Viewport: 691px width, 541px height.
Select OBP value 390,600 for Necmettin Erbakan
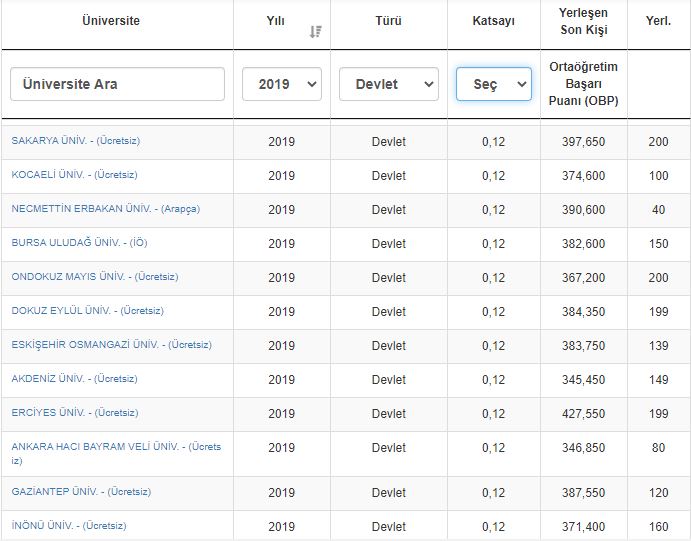point(583,210)
